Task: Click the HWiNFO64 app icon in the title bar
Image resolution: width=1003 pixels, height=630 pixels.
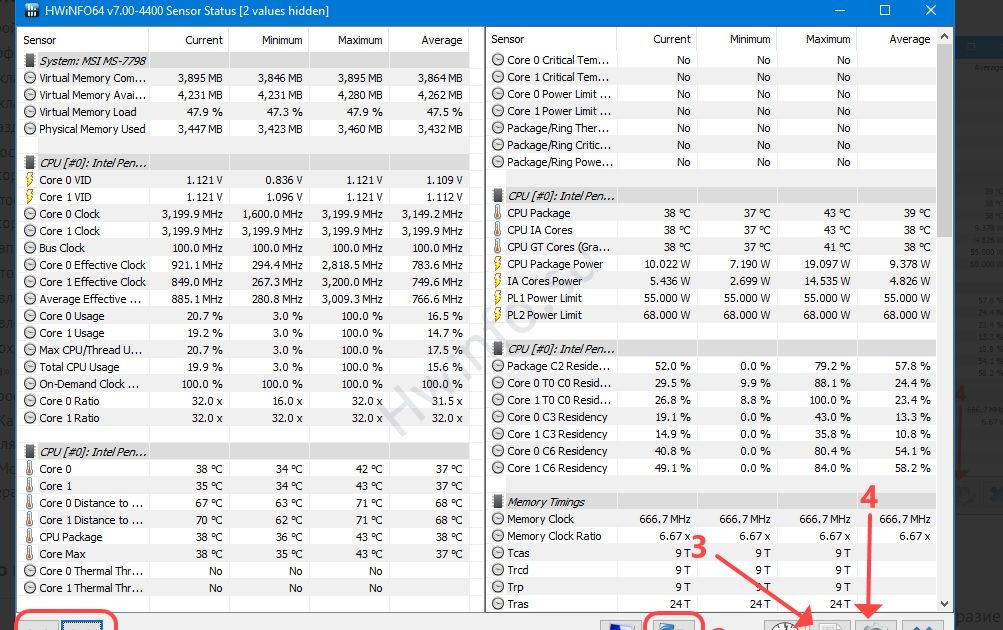Action: point(31,10)
